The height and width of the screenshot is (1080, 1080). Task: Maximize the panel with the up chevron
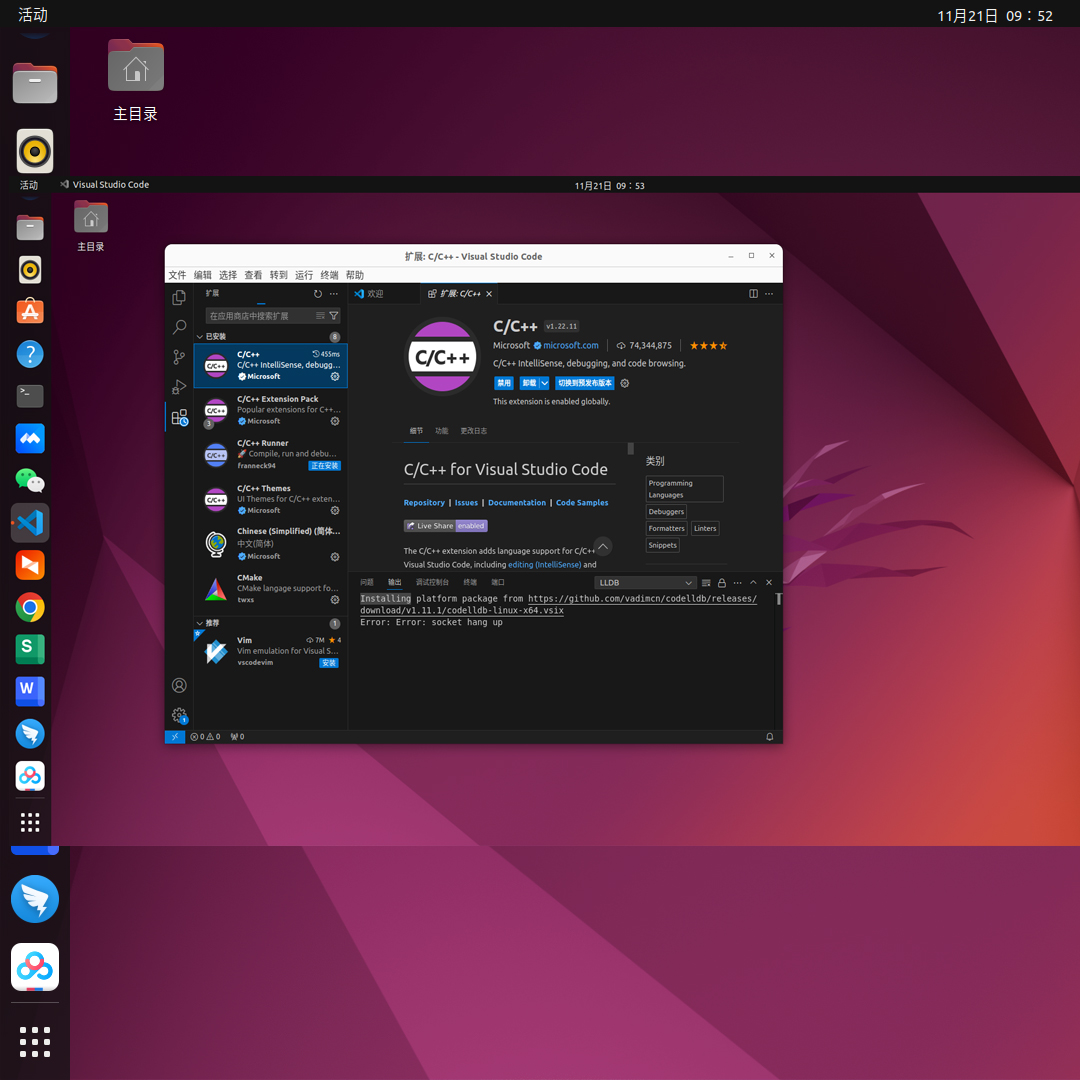753,583
